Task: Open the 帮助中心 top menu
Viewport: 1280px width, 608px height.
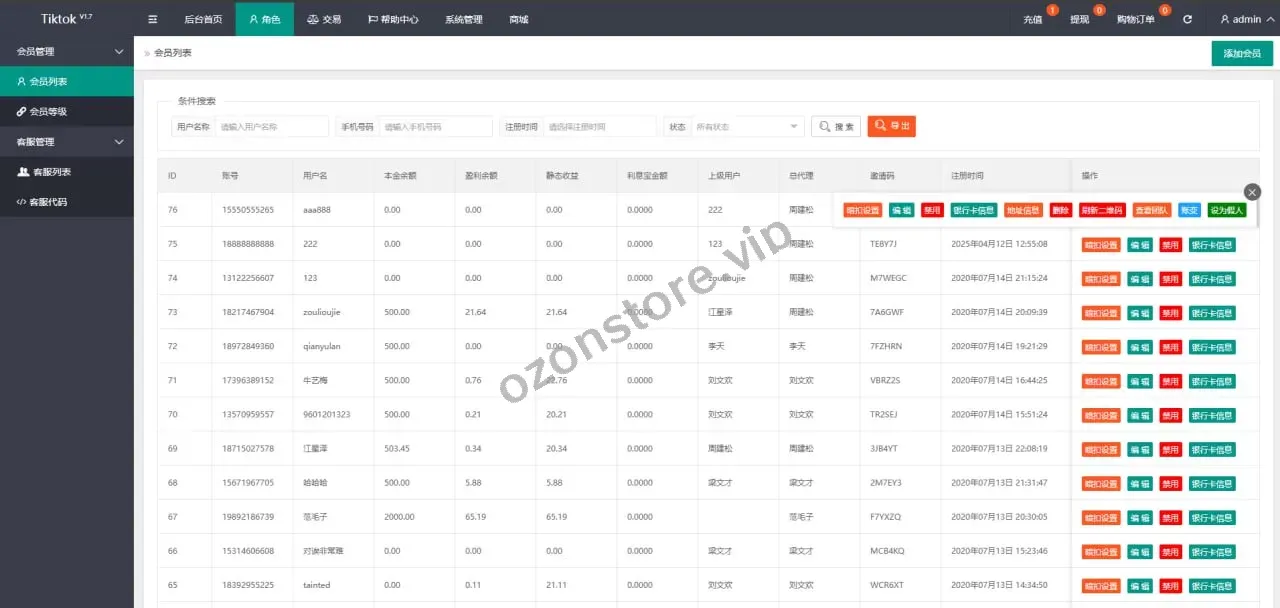Action: coord(393,19)
